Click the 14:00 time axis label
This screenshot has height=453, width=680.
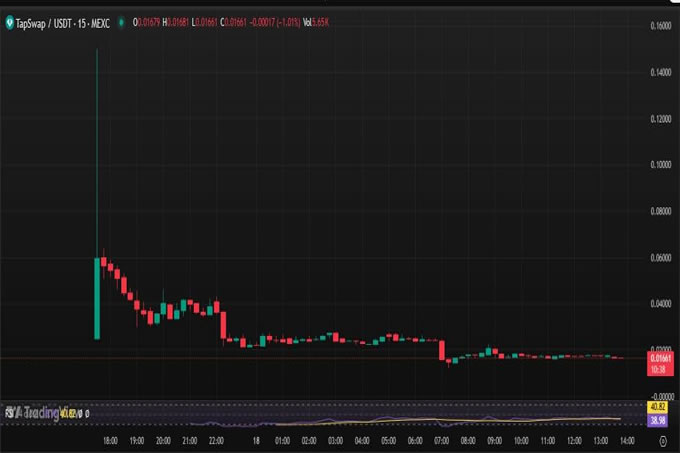627,439
